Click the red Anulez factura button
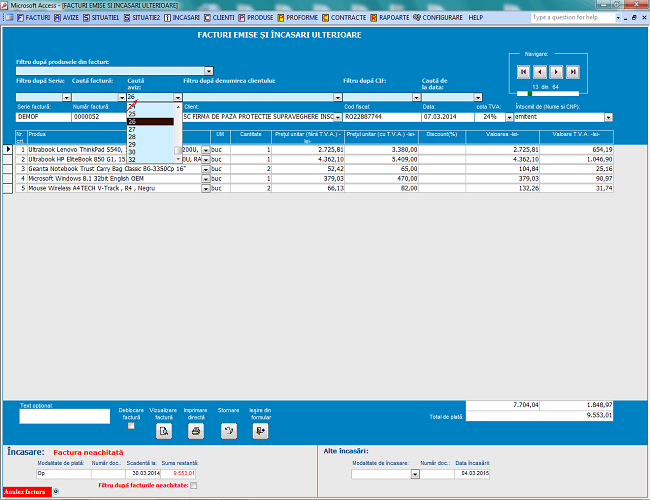Screen dimensions: 650x500 pos(27,492)
